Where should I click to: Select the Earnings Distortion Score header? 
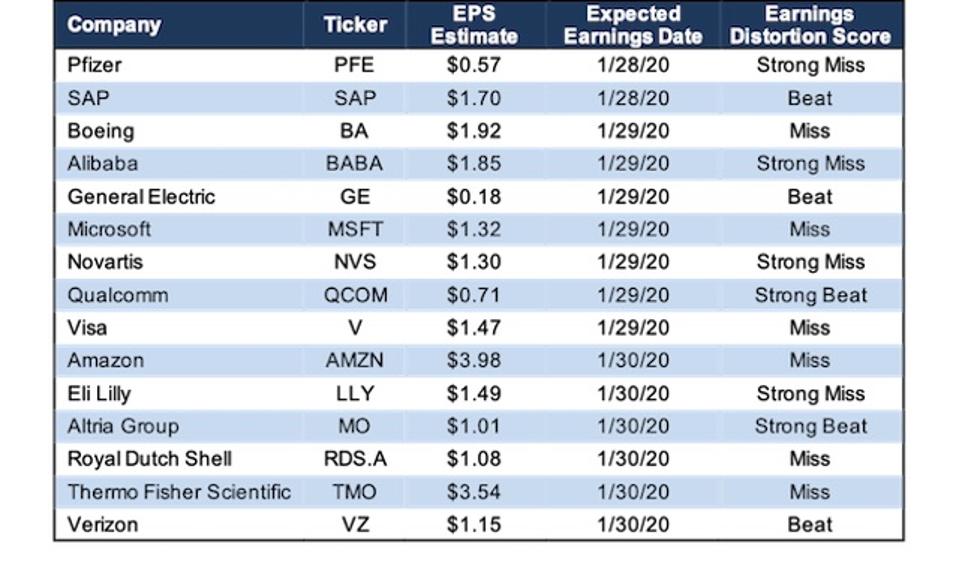point(809,25)
